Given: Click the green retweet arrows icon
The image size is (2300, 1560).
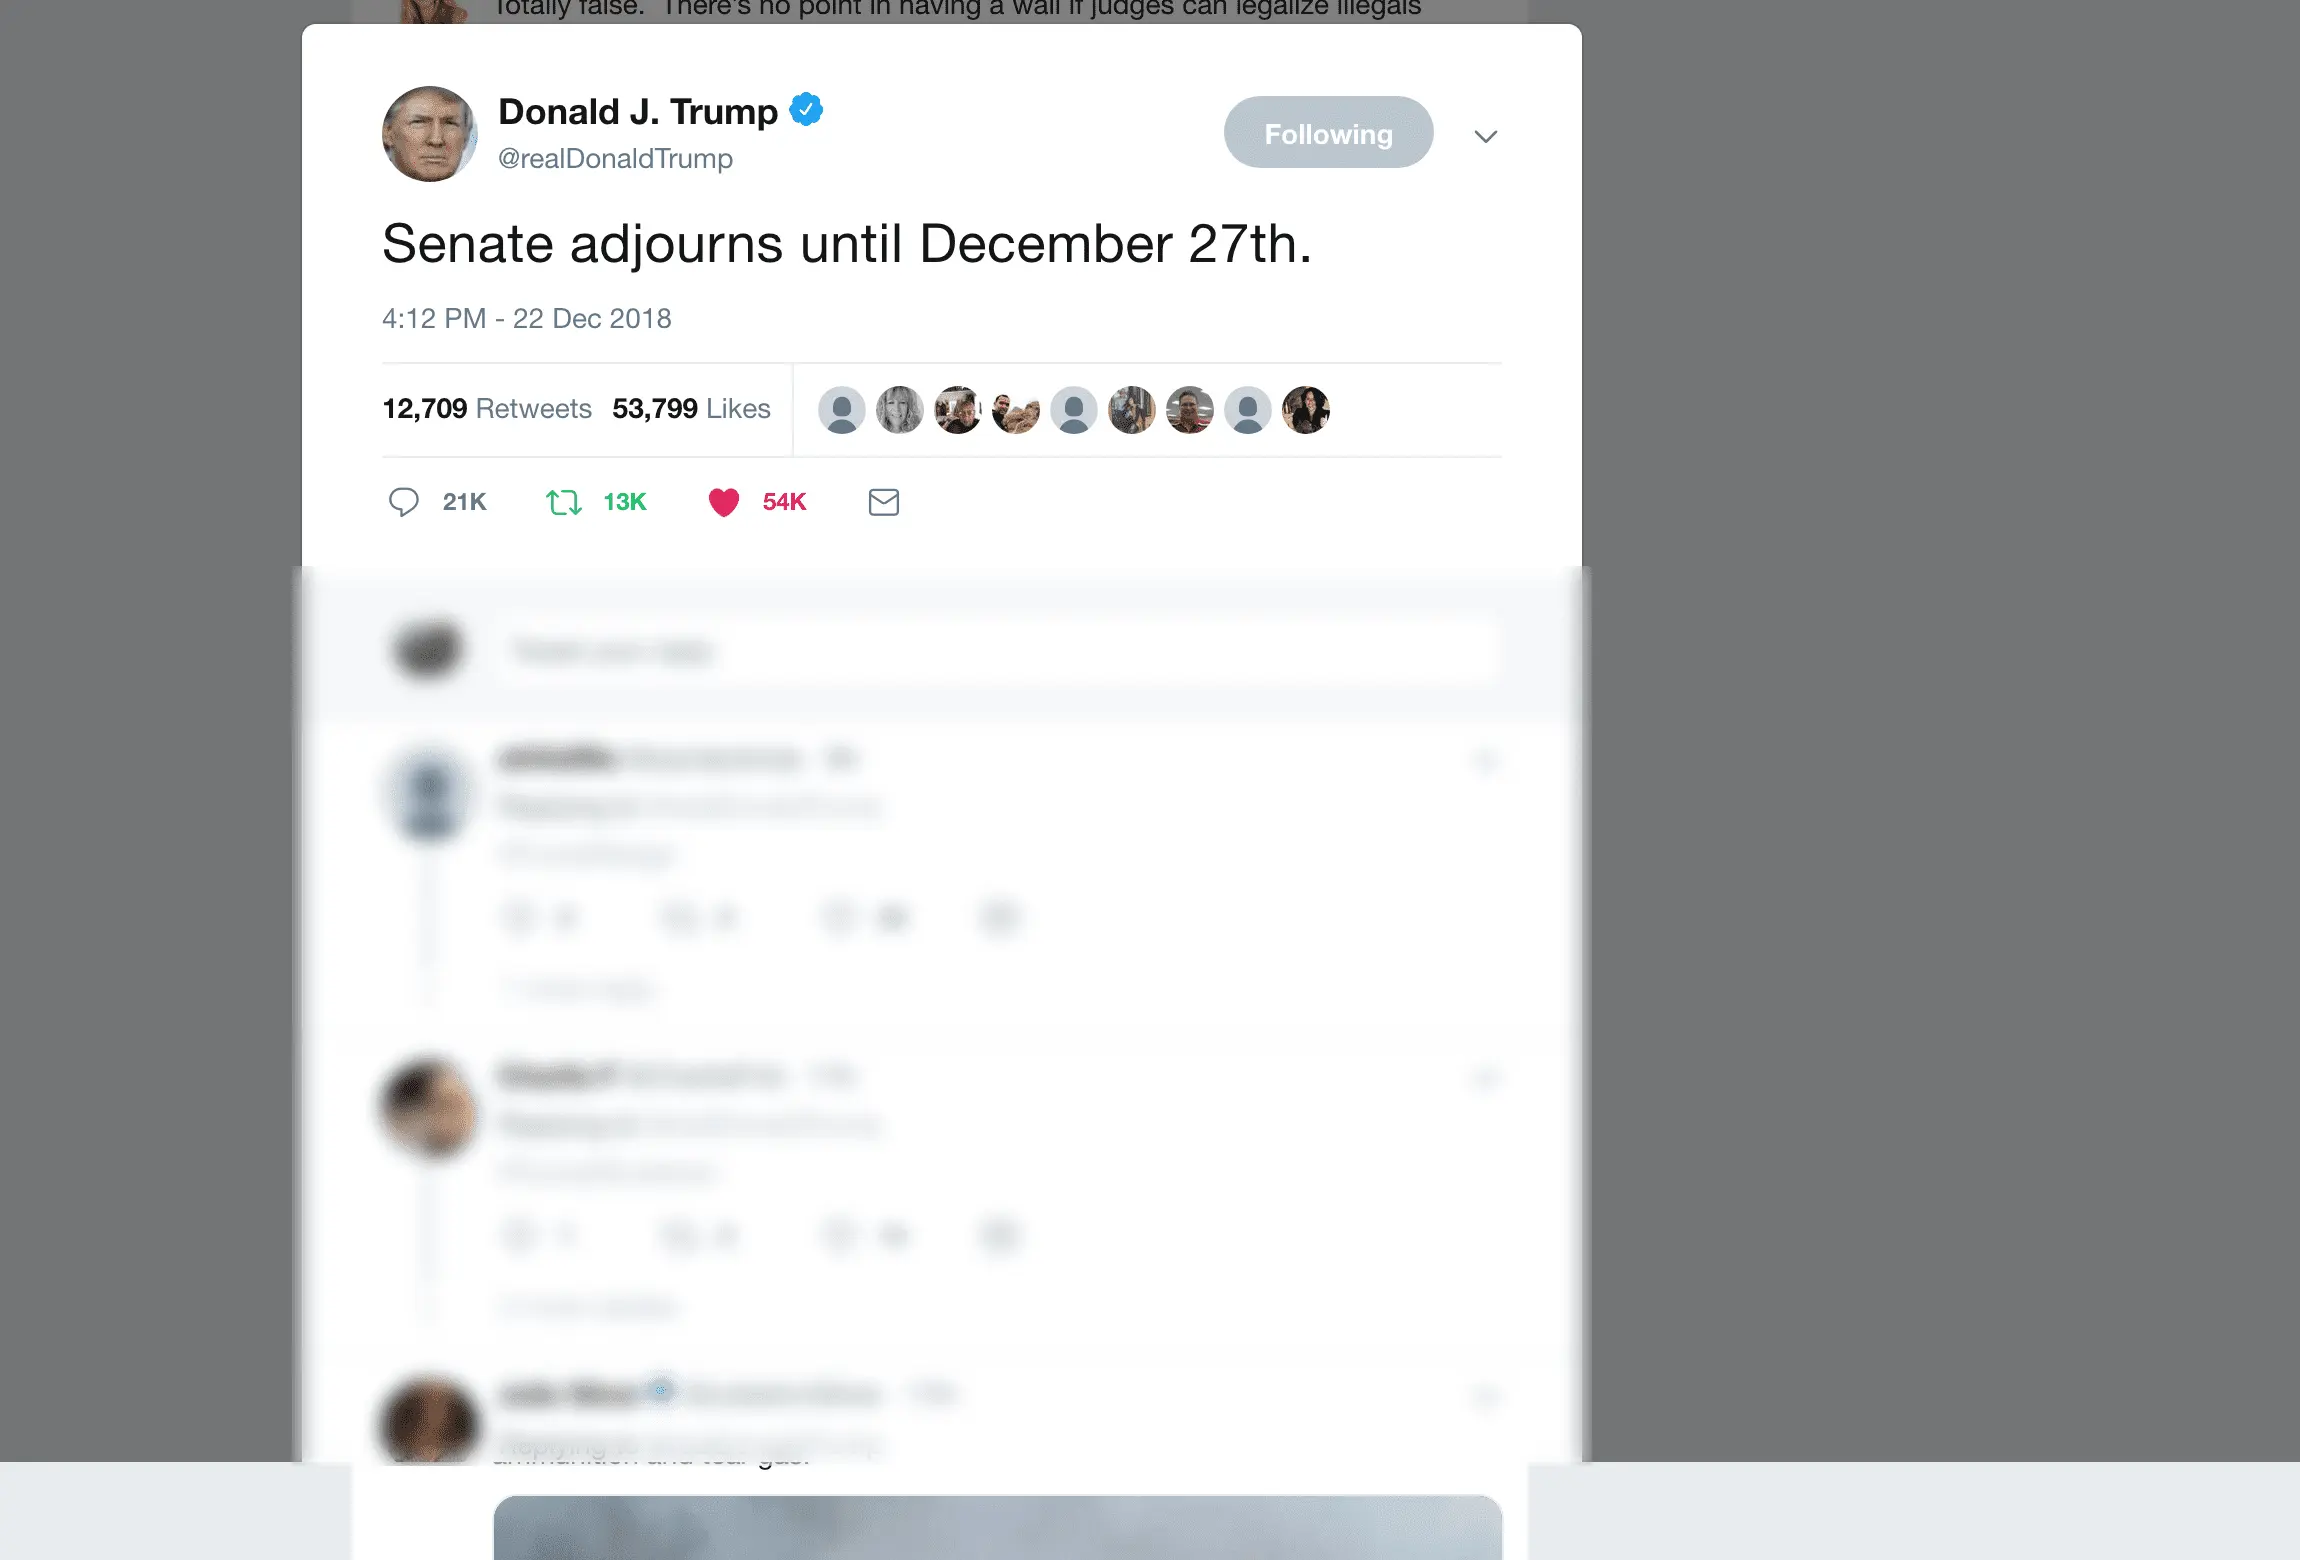Looking at the screenshot, I should pyautogui.click(x=564, y=502).
